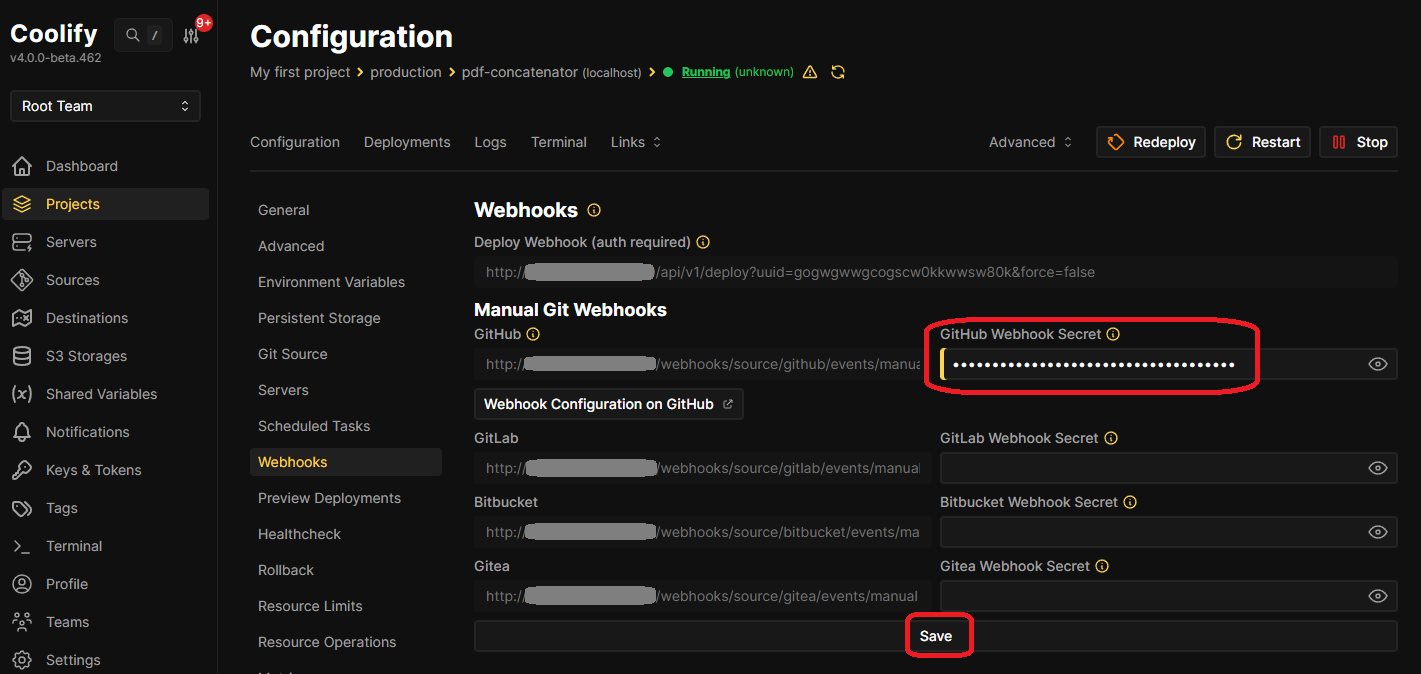Click info icon beside GitHub label
Image resolution: width=1421 pixels, height=674 pixels.
point(533,334)
